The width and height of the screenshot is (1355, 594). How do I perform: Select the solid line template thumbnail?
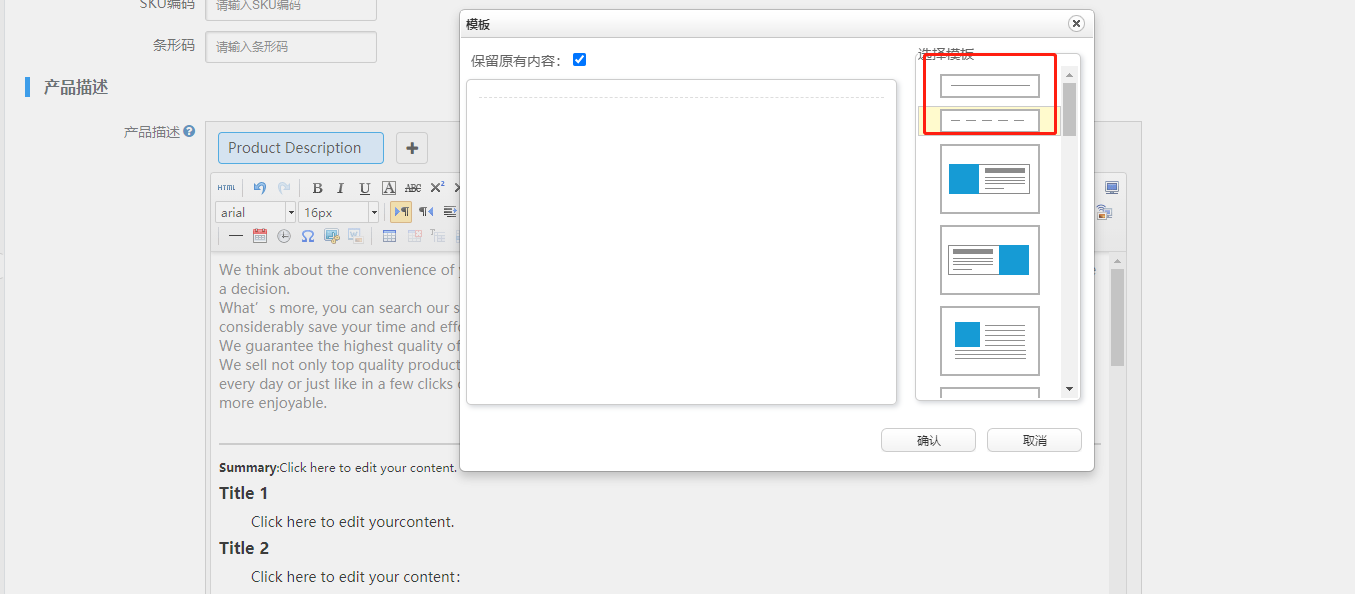989,86
